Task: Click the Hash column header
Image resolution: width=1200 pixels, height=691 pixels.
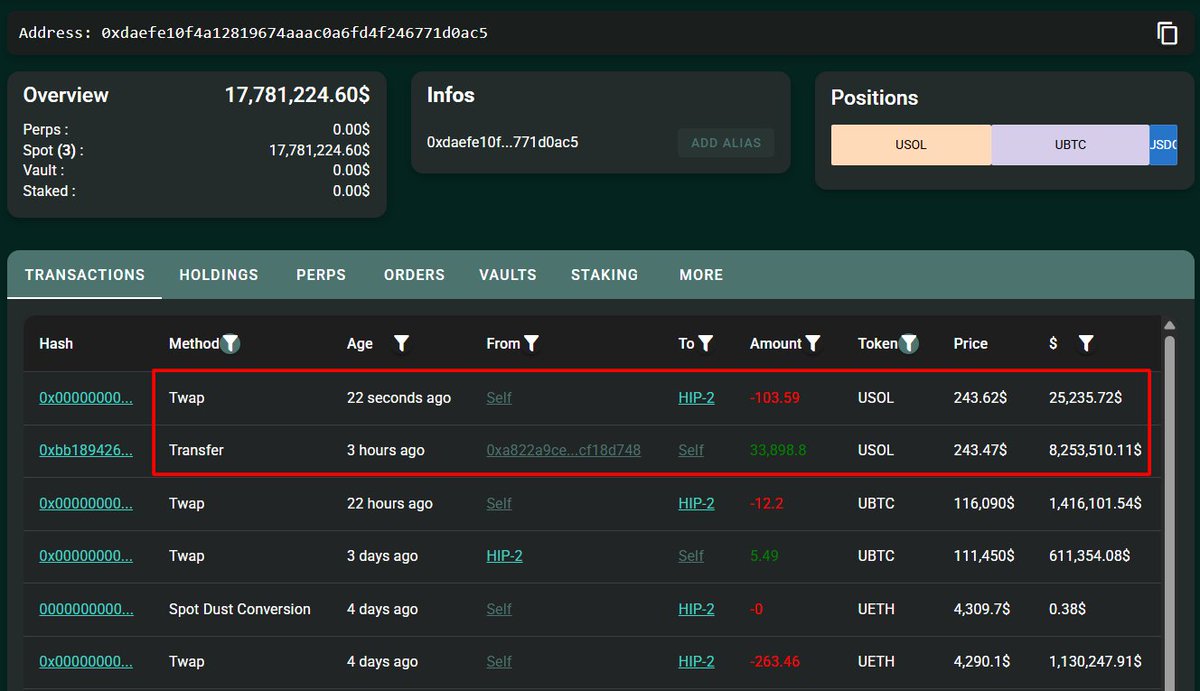Action: pos(56,343)
